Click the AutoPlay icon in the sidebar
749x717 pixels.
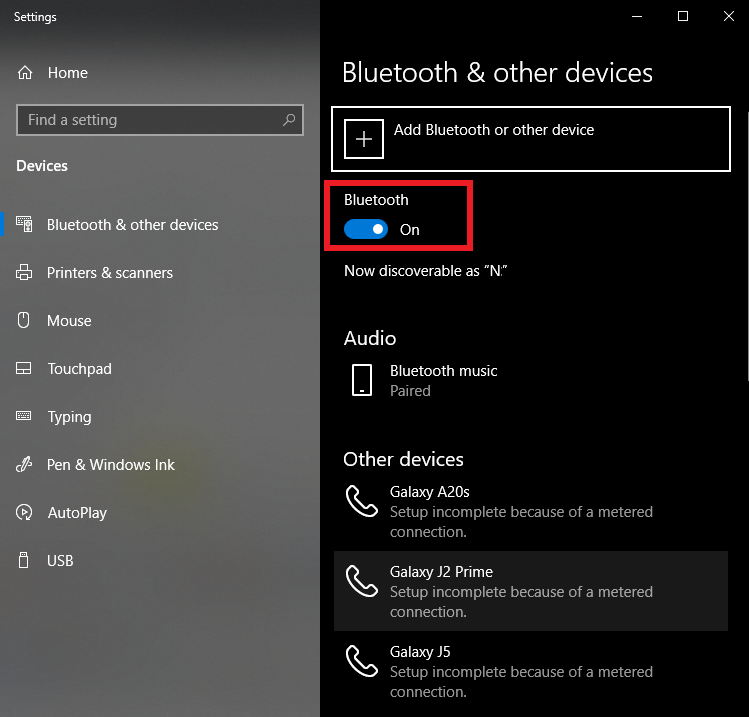coord(24,512)
